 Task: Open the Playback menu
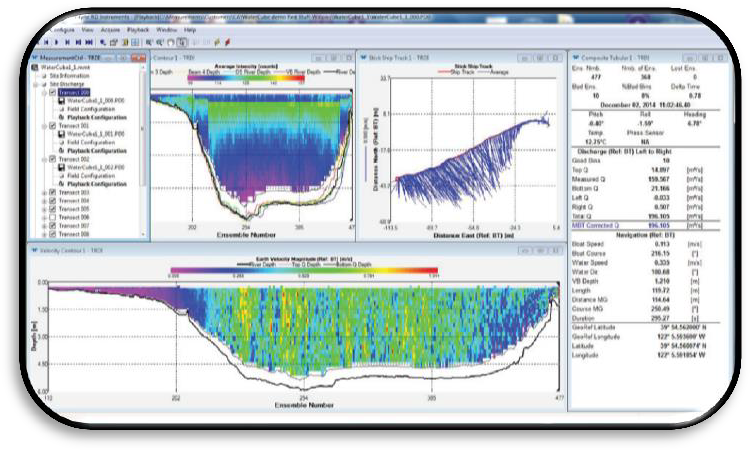[x=136, y=31]
